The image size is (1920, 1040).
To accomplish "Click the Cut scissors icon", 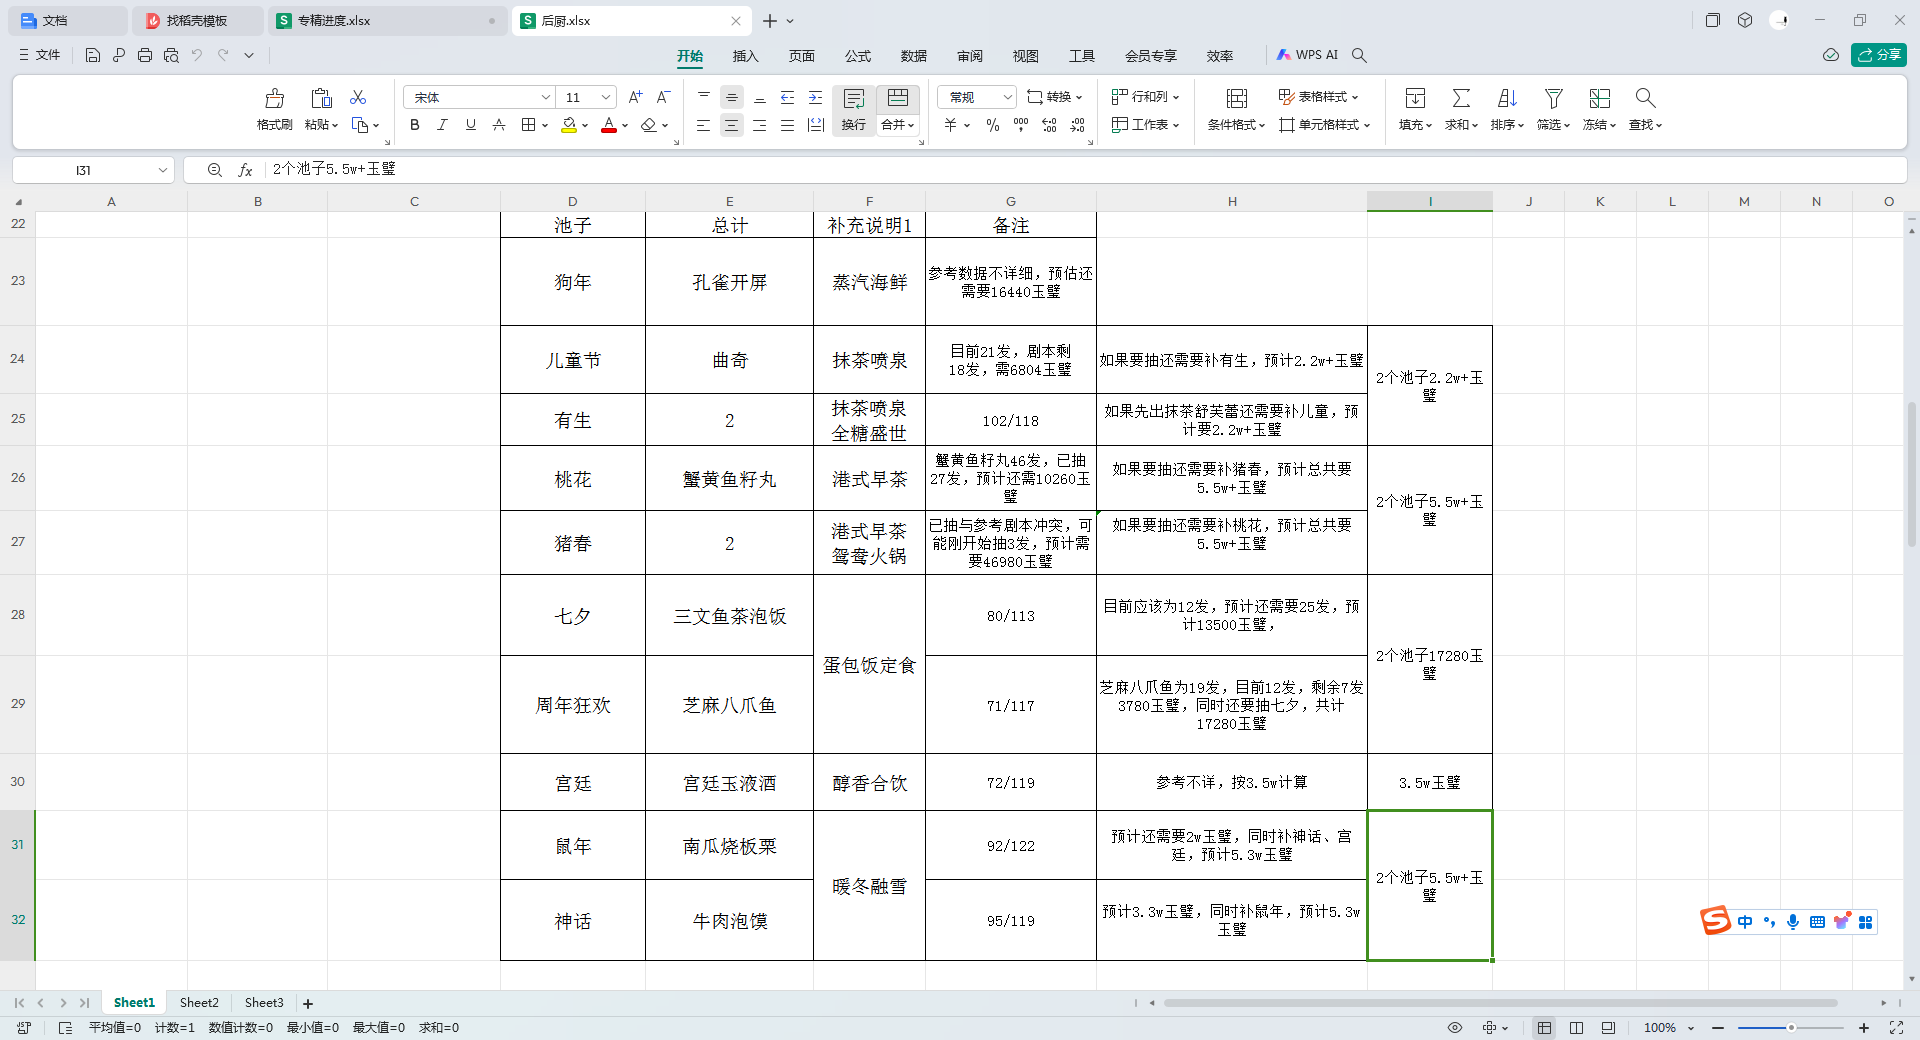I will coord(358,97).
